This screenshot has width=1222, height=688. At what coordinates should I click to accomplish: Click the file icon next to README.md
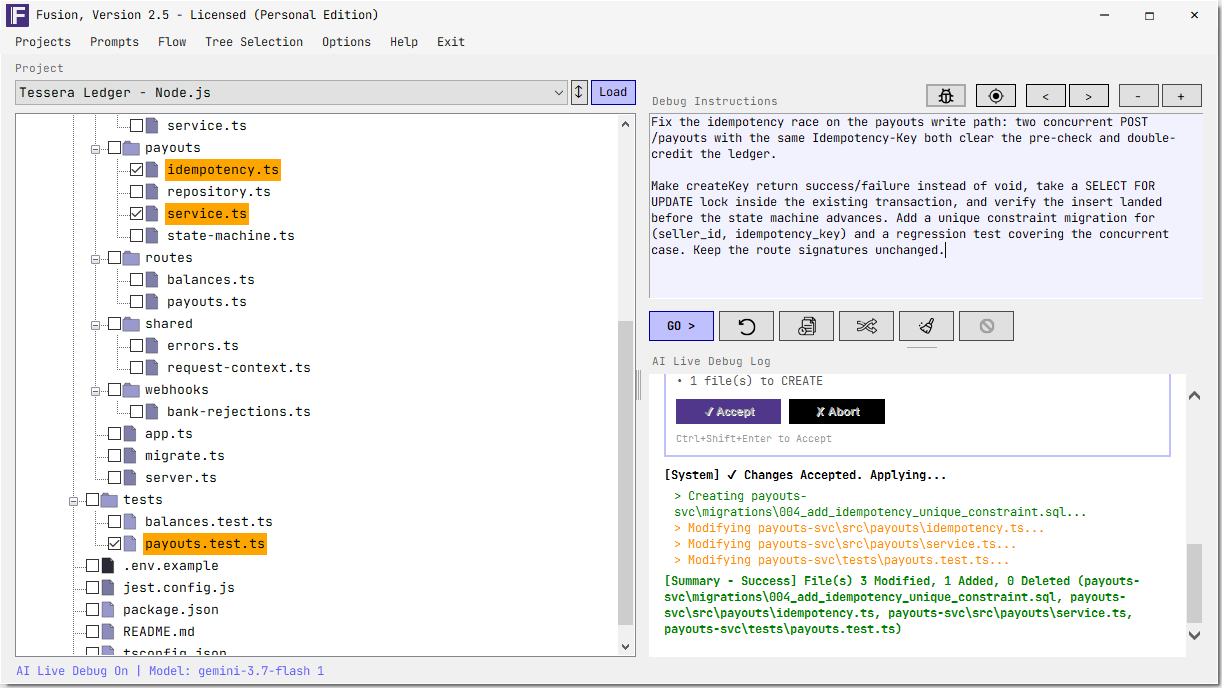[x=108, y=632]
